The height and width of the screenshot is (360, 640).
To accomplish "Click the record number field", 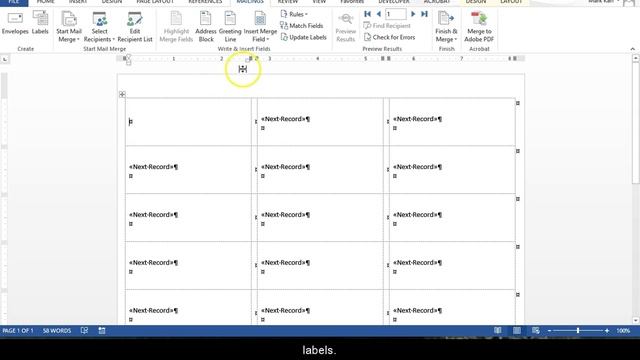I will point(396,14).
